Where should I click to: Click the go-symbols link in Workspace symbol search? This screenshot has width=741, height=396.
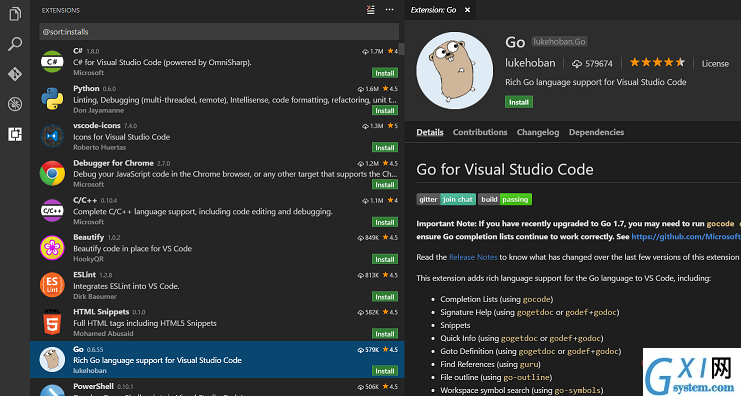click(578, 390)
